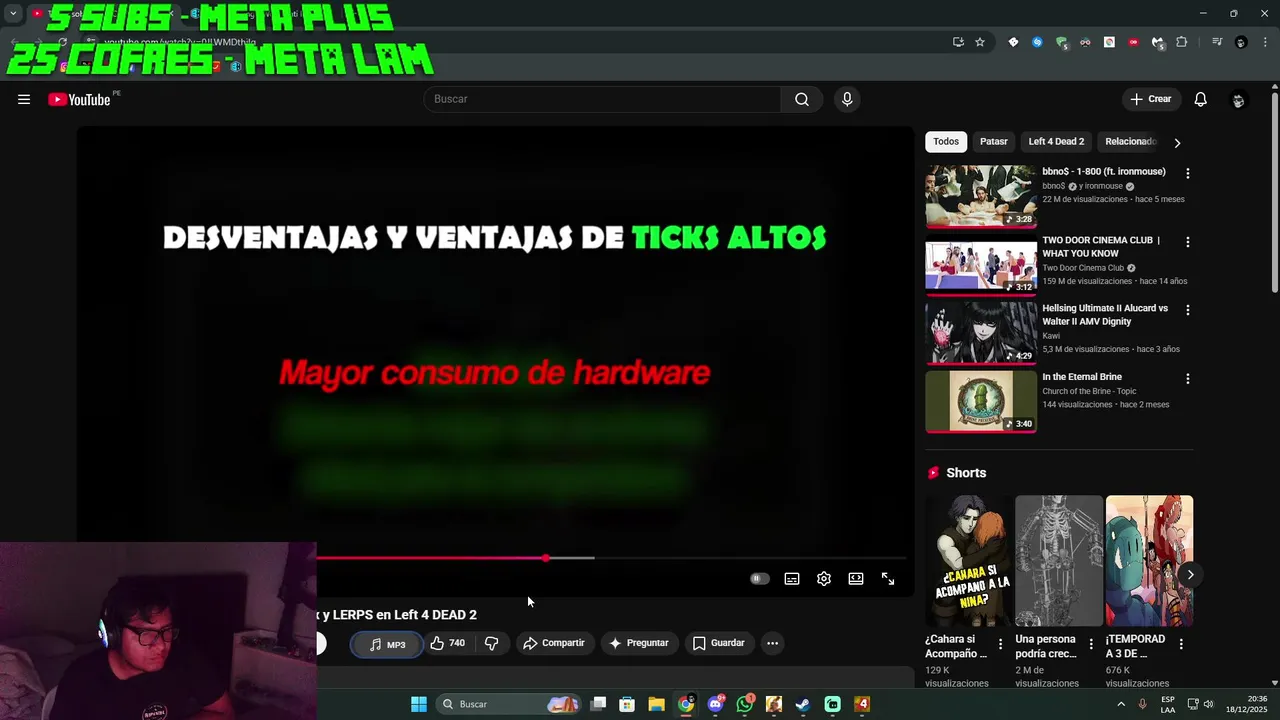This screenshot has width=1280, height=720.
Task: Like the video with 740 likes
Action: click(448, 643)
